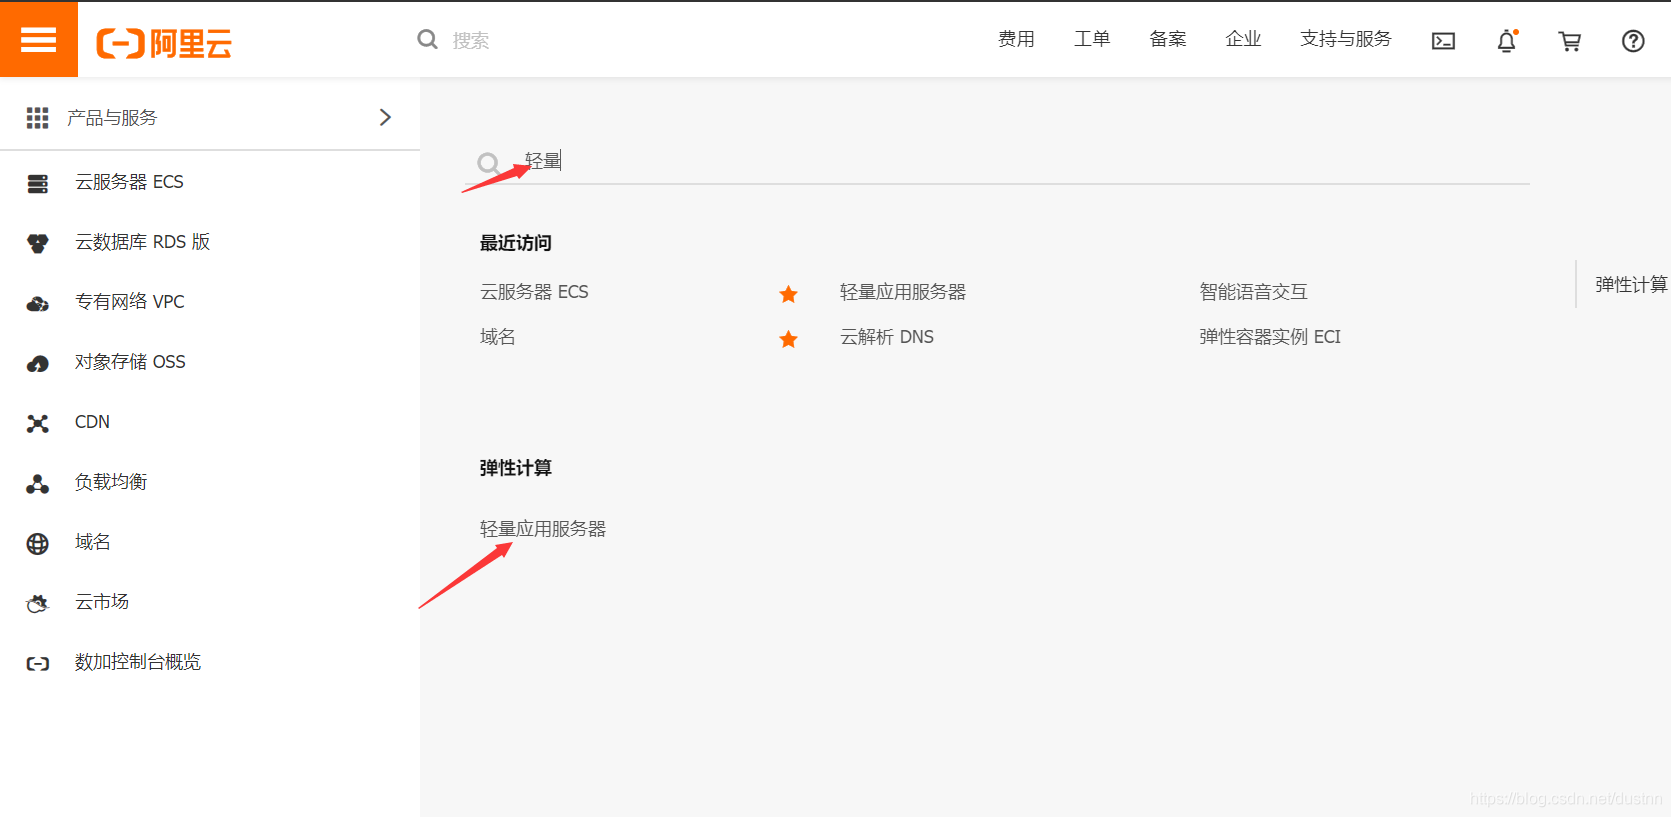1671x817 pixels.
Task: Toggle favorite star for 轻量应用服务器
Action: click(x=788, y=293)
